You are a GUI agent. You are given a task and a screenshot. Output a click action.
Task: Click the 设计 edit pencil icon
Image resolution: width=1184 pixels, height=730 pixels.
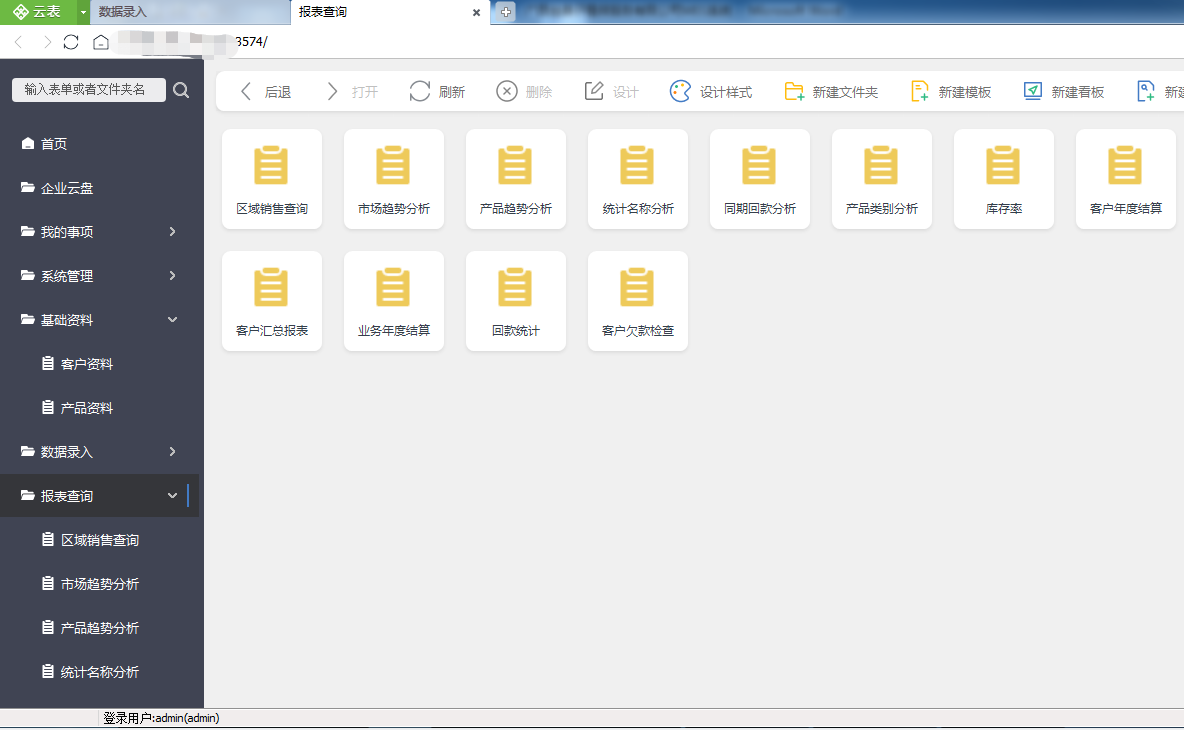594,91
